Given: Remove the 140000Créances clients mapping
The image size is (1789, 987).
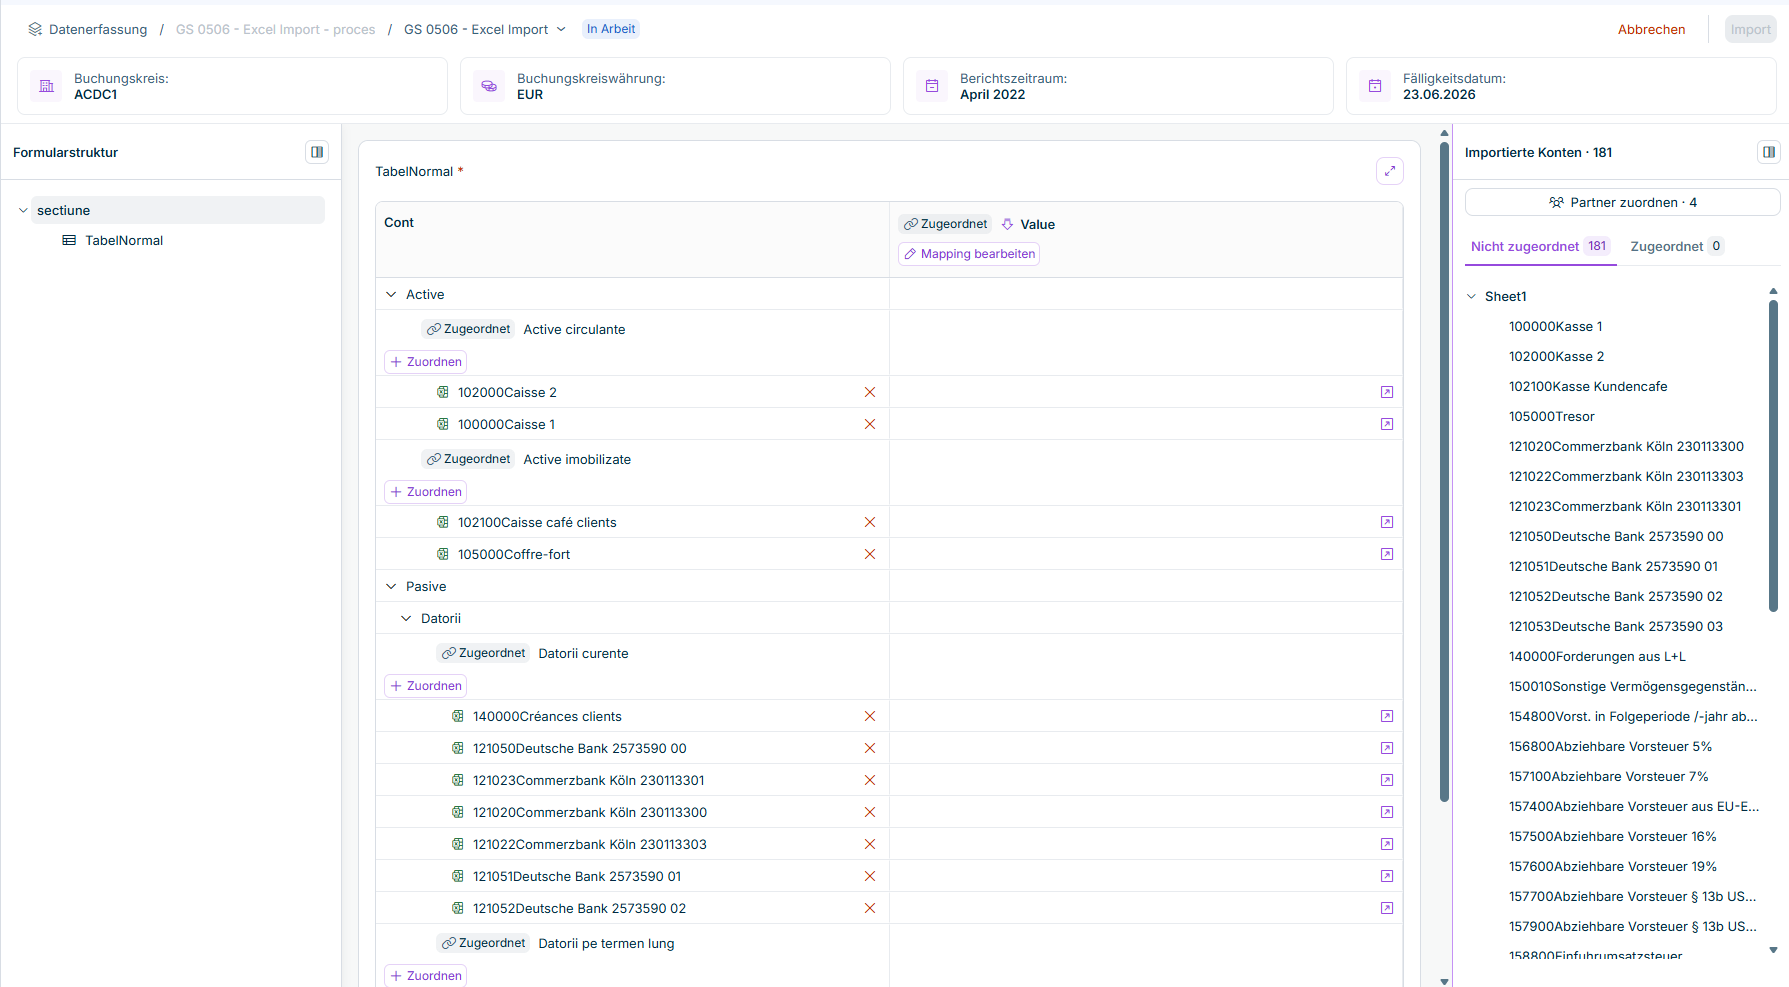Looking at the screenshot, I should (x=870, y=716).
